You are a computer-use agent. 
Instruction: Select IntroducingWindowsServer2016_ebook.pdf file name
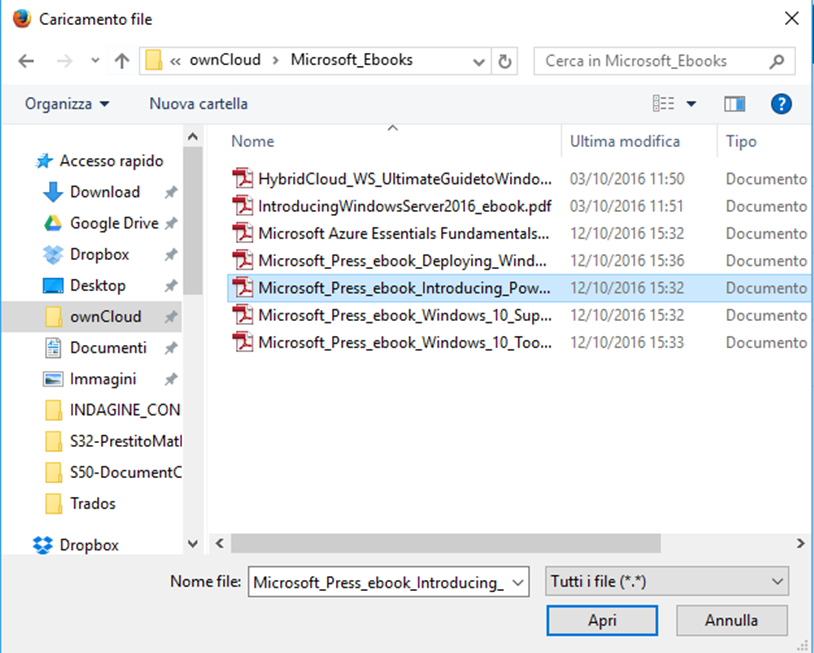[x=405, y=206]
